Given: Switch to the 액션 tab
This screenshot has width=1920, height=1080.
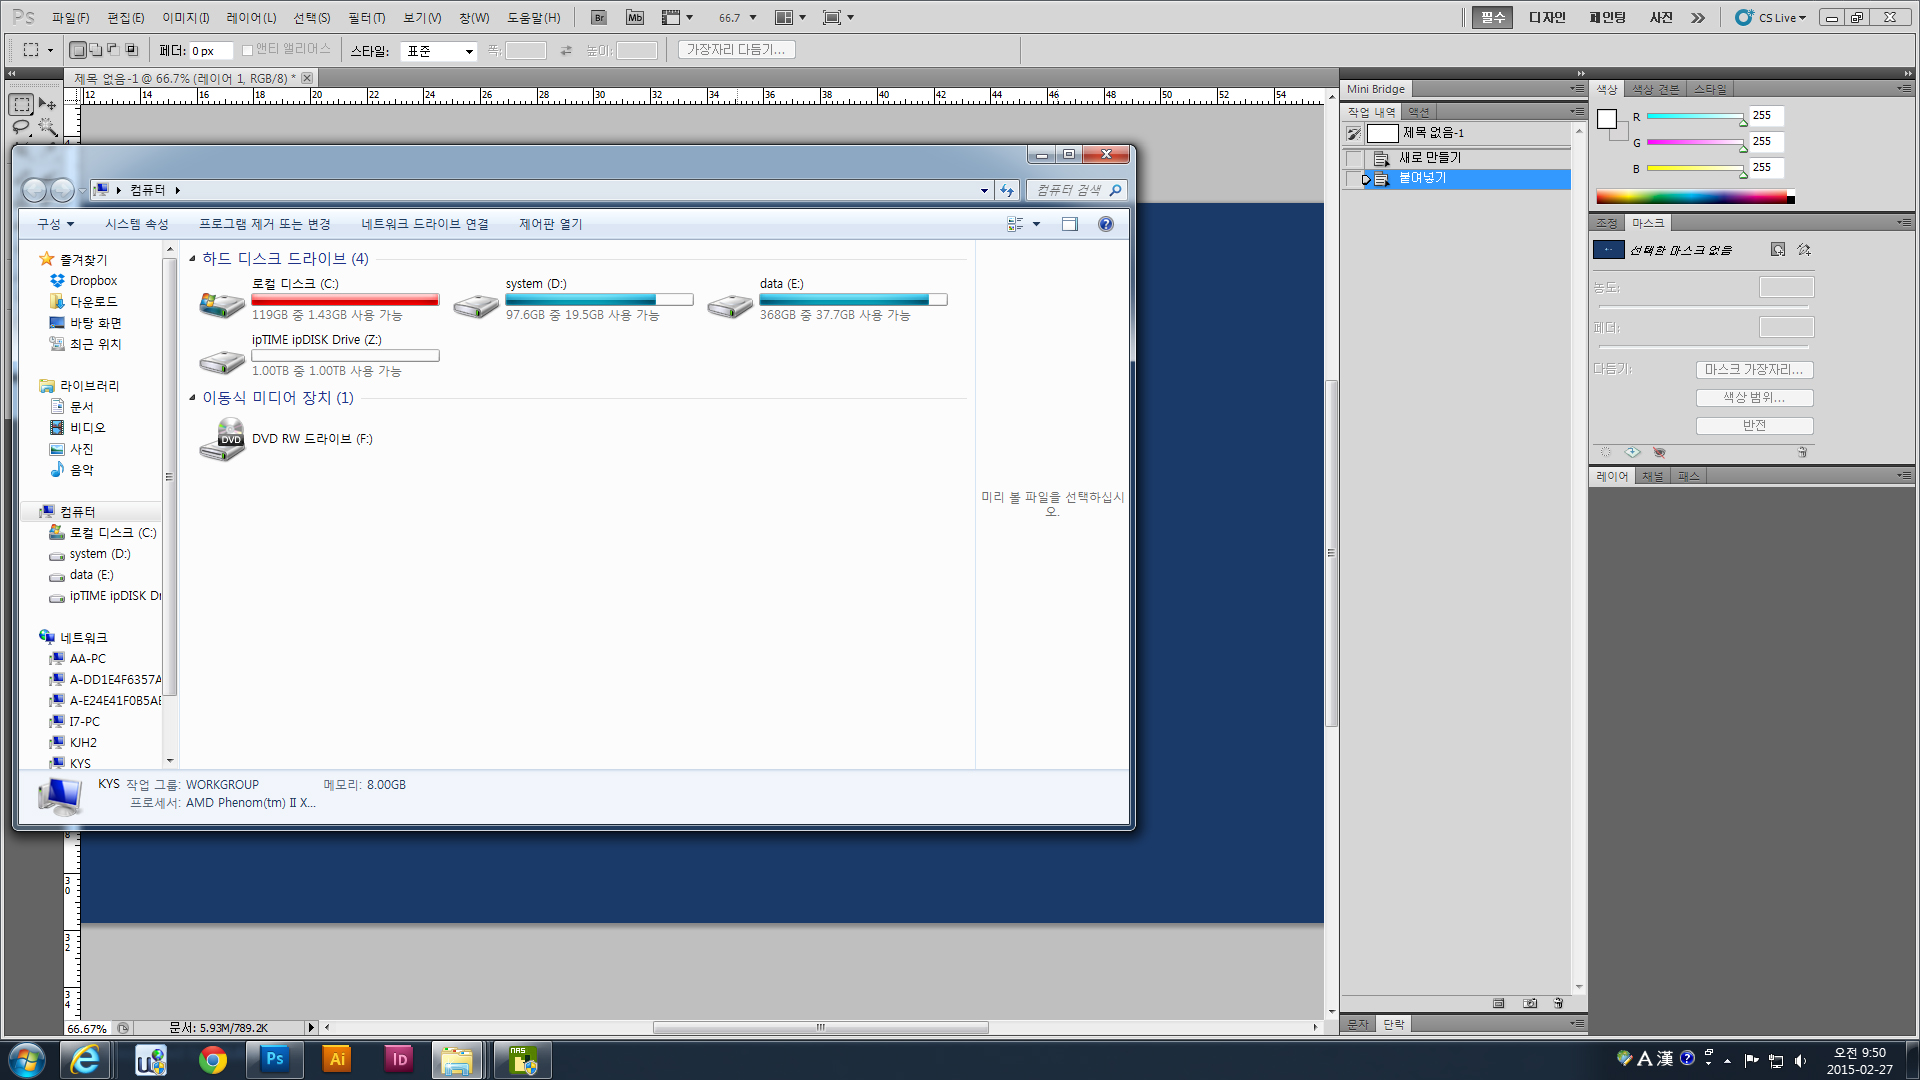Looking at the screenshot, I should coord(1419,112).
